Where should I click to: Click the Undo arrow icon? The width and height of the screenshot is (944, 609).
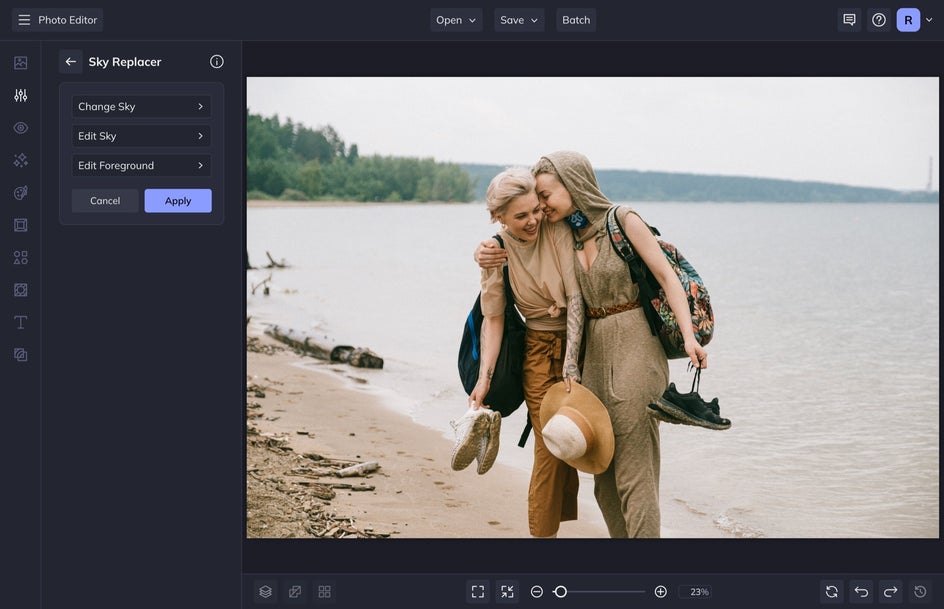point(861,592)
